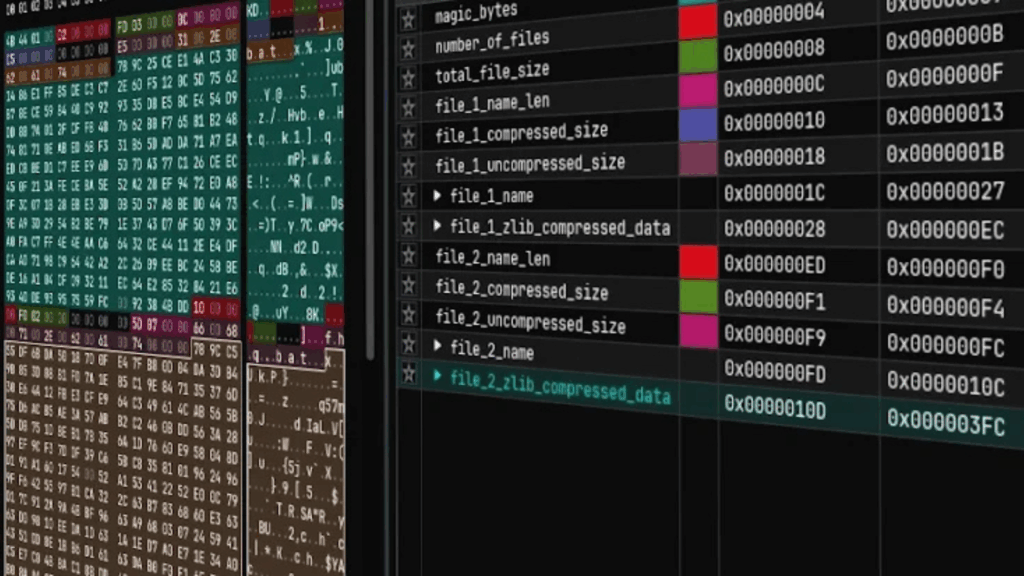Viewport: 1024px width, 576px height.
Task: Mark file_1_name_len as favorite via star
Action: coord(408,106)
